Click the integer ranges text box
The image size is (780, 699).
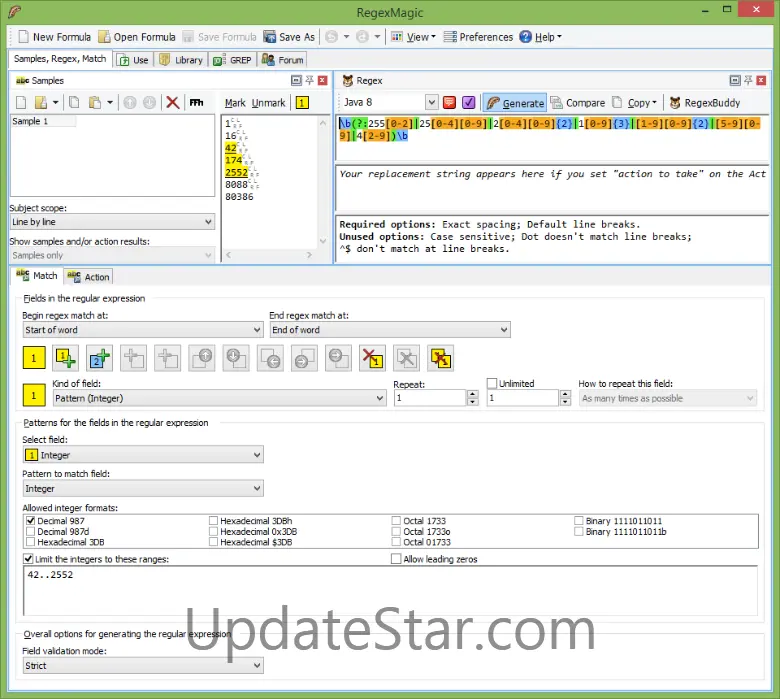point(390,591)
